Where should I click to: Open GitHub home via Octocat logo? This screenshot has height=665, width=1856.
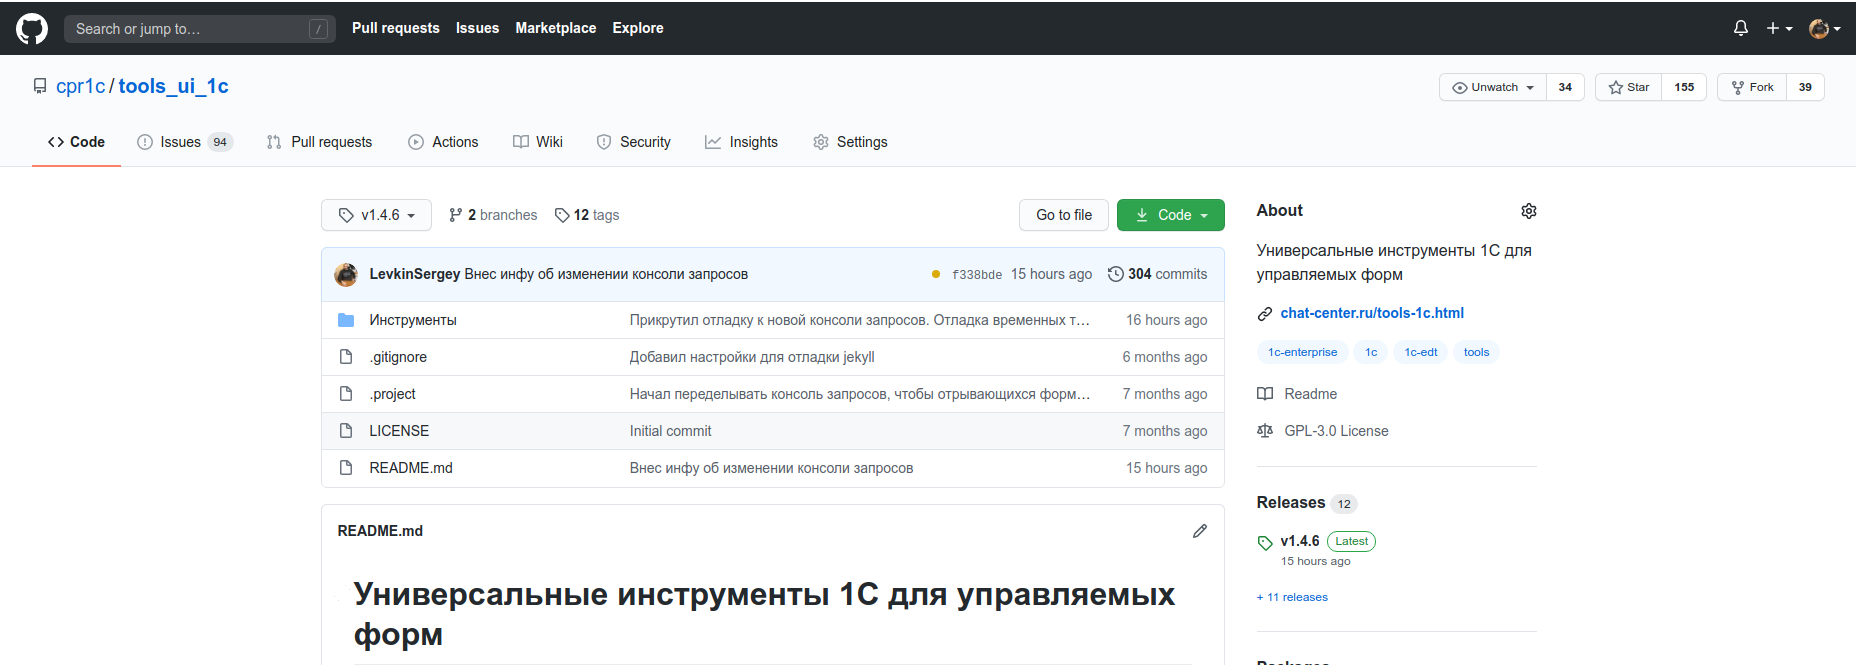pyautogui.click(x=32, y=28)
